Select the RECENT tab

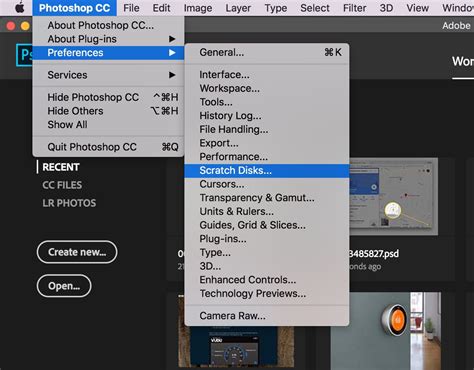tap(61, 167)
